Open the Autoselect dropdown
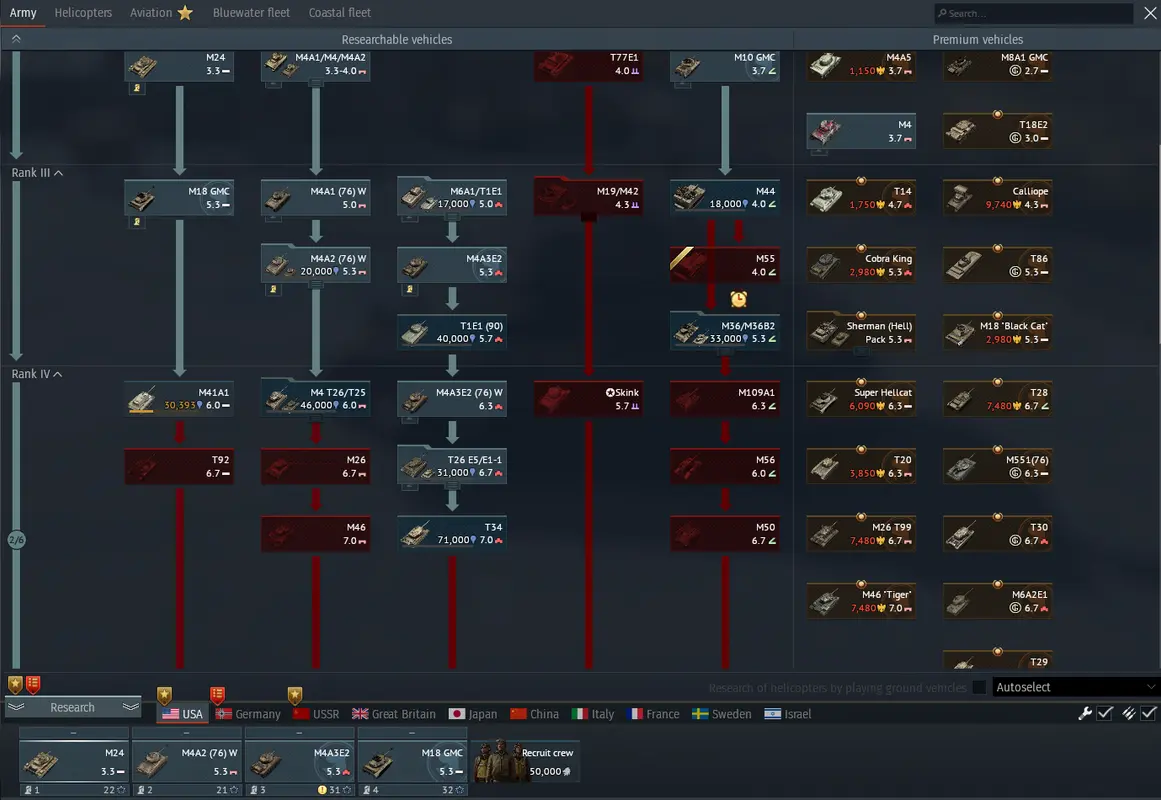The width and height of the screenshot is (1161, 800). pyautogui.click(x=1074, y=687)
